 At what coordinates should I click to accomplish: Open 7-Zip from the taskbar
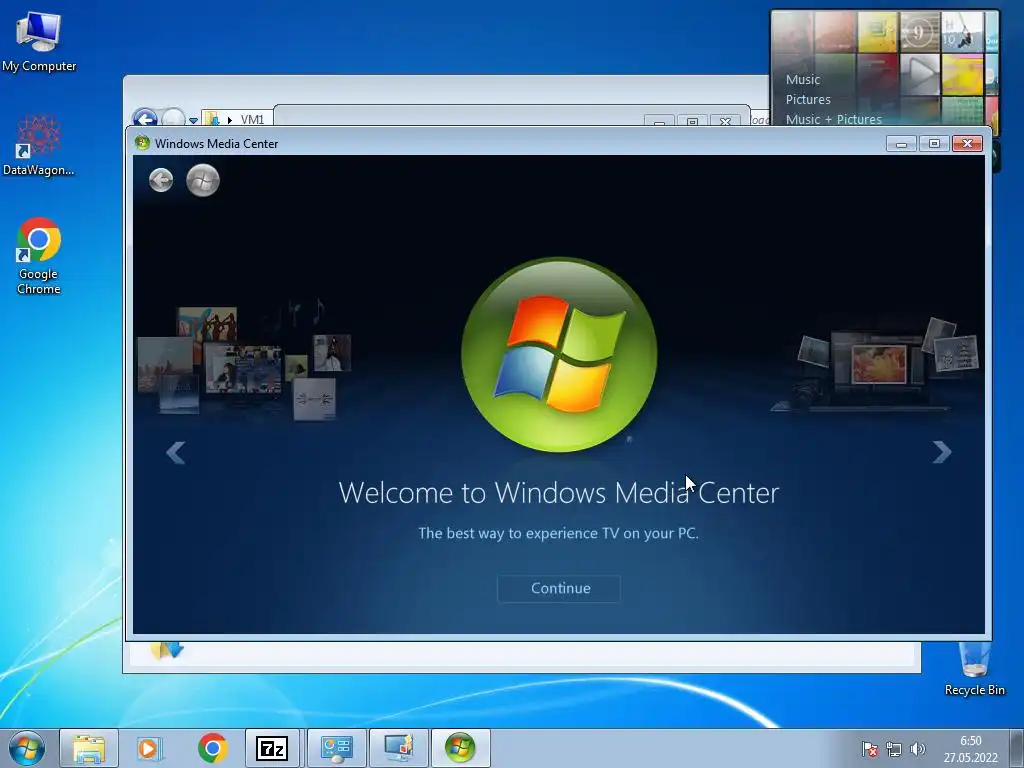coord(272,748)
